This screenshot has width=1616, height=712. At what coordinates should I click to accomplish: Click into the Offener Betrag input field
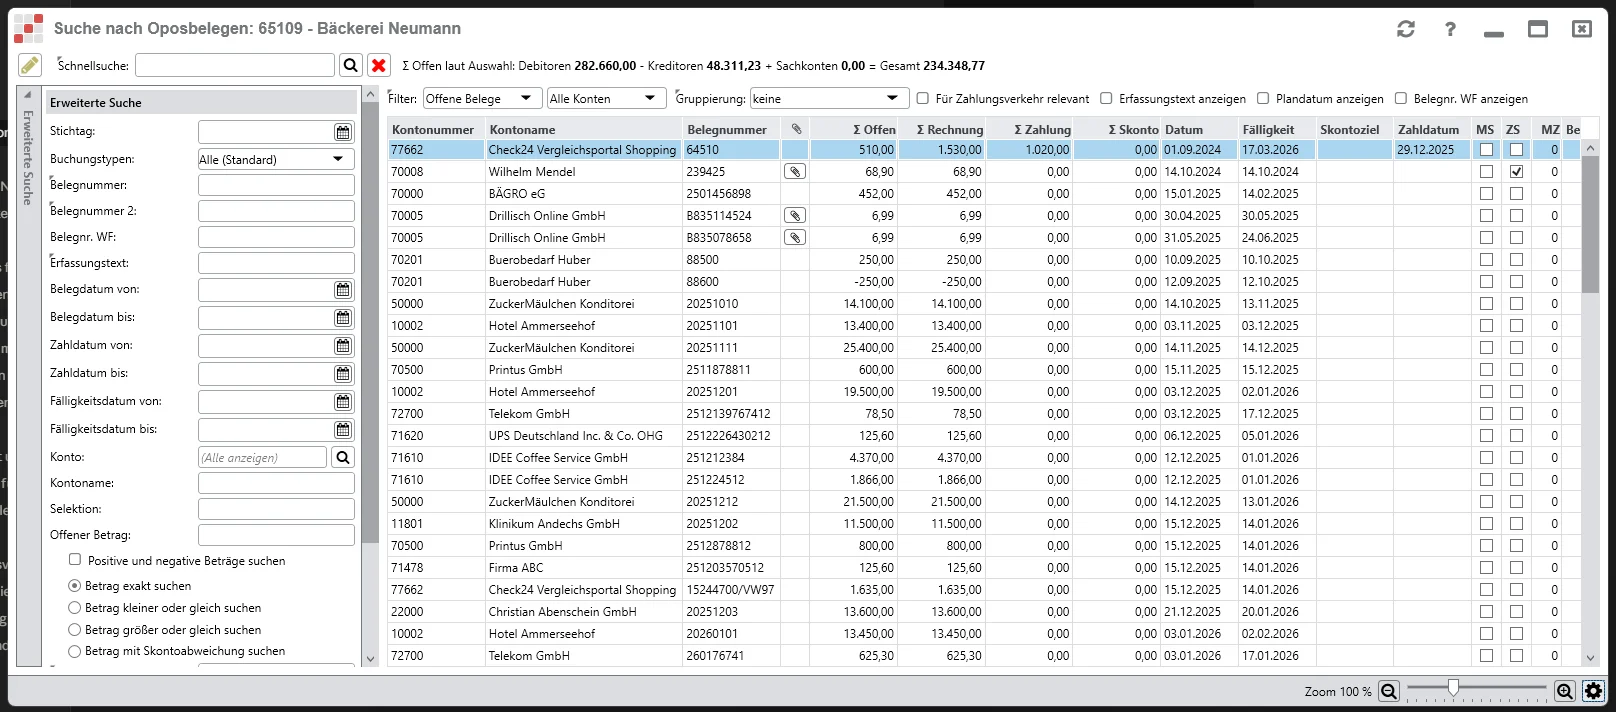point(276,535)
